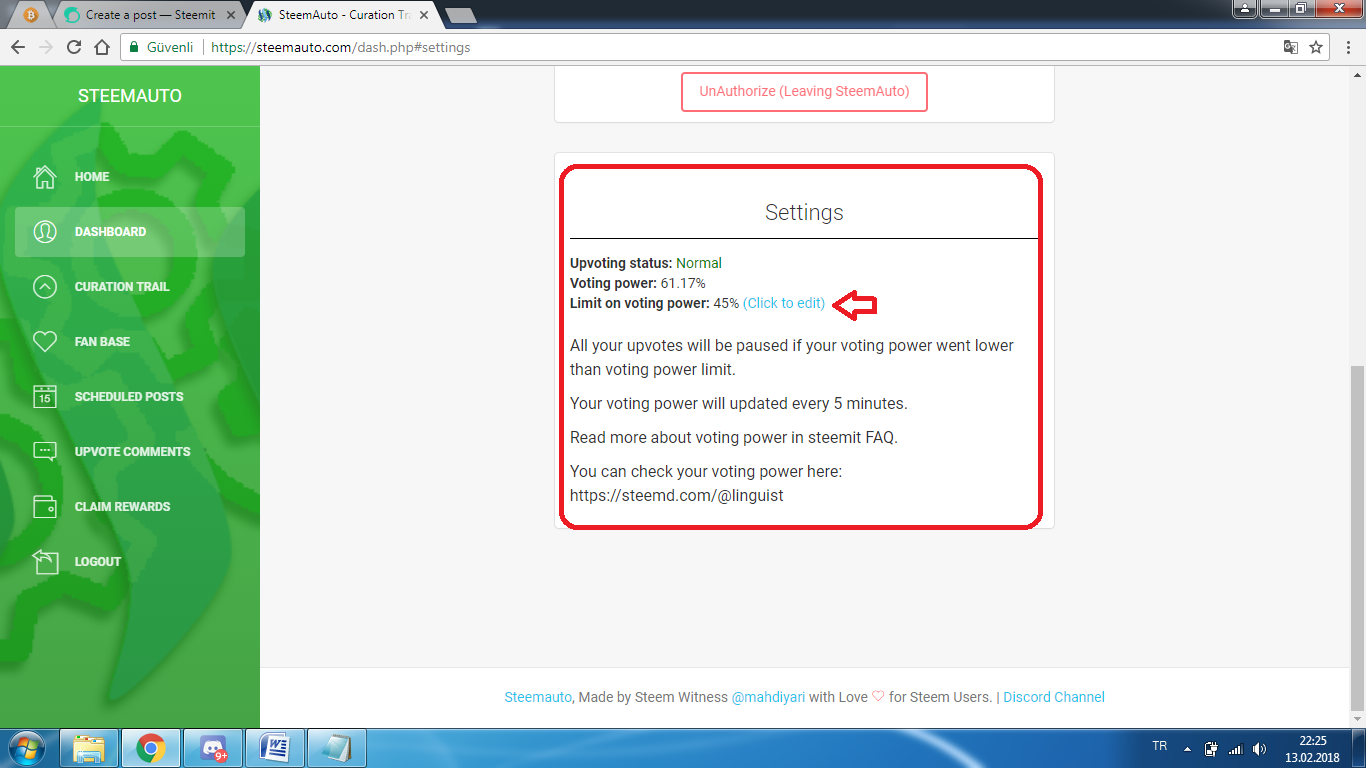Click the Upvote Comments speech bubble icon
The height and width of the screenshot is (768, 1366).
click(x=45, y=452)
